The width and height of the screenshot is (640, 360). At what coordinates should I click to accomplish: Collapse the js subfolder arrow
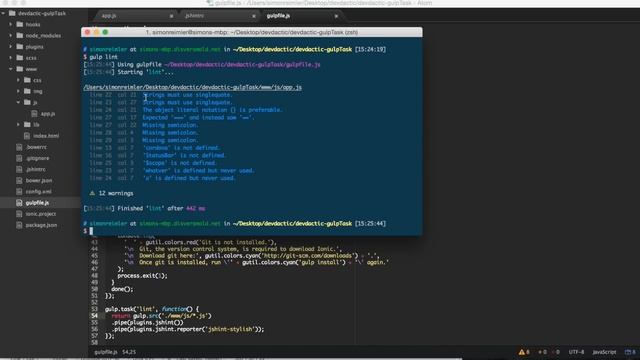(18, 102)
